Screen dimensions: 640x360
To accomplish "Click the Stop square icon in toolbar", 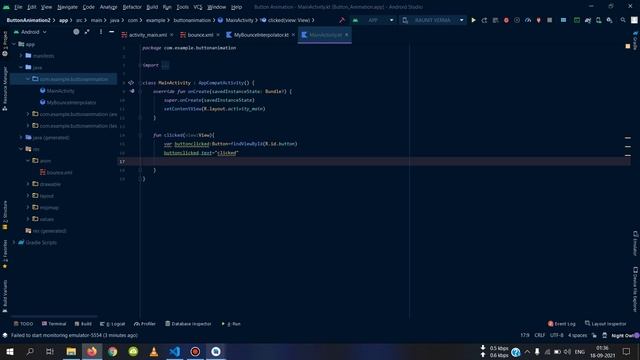I will point(549,20).
